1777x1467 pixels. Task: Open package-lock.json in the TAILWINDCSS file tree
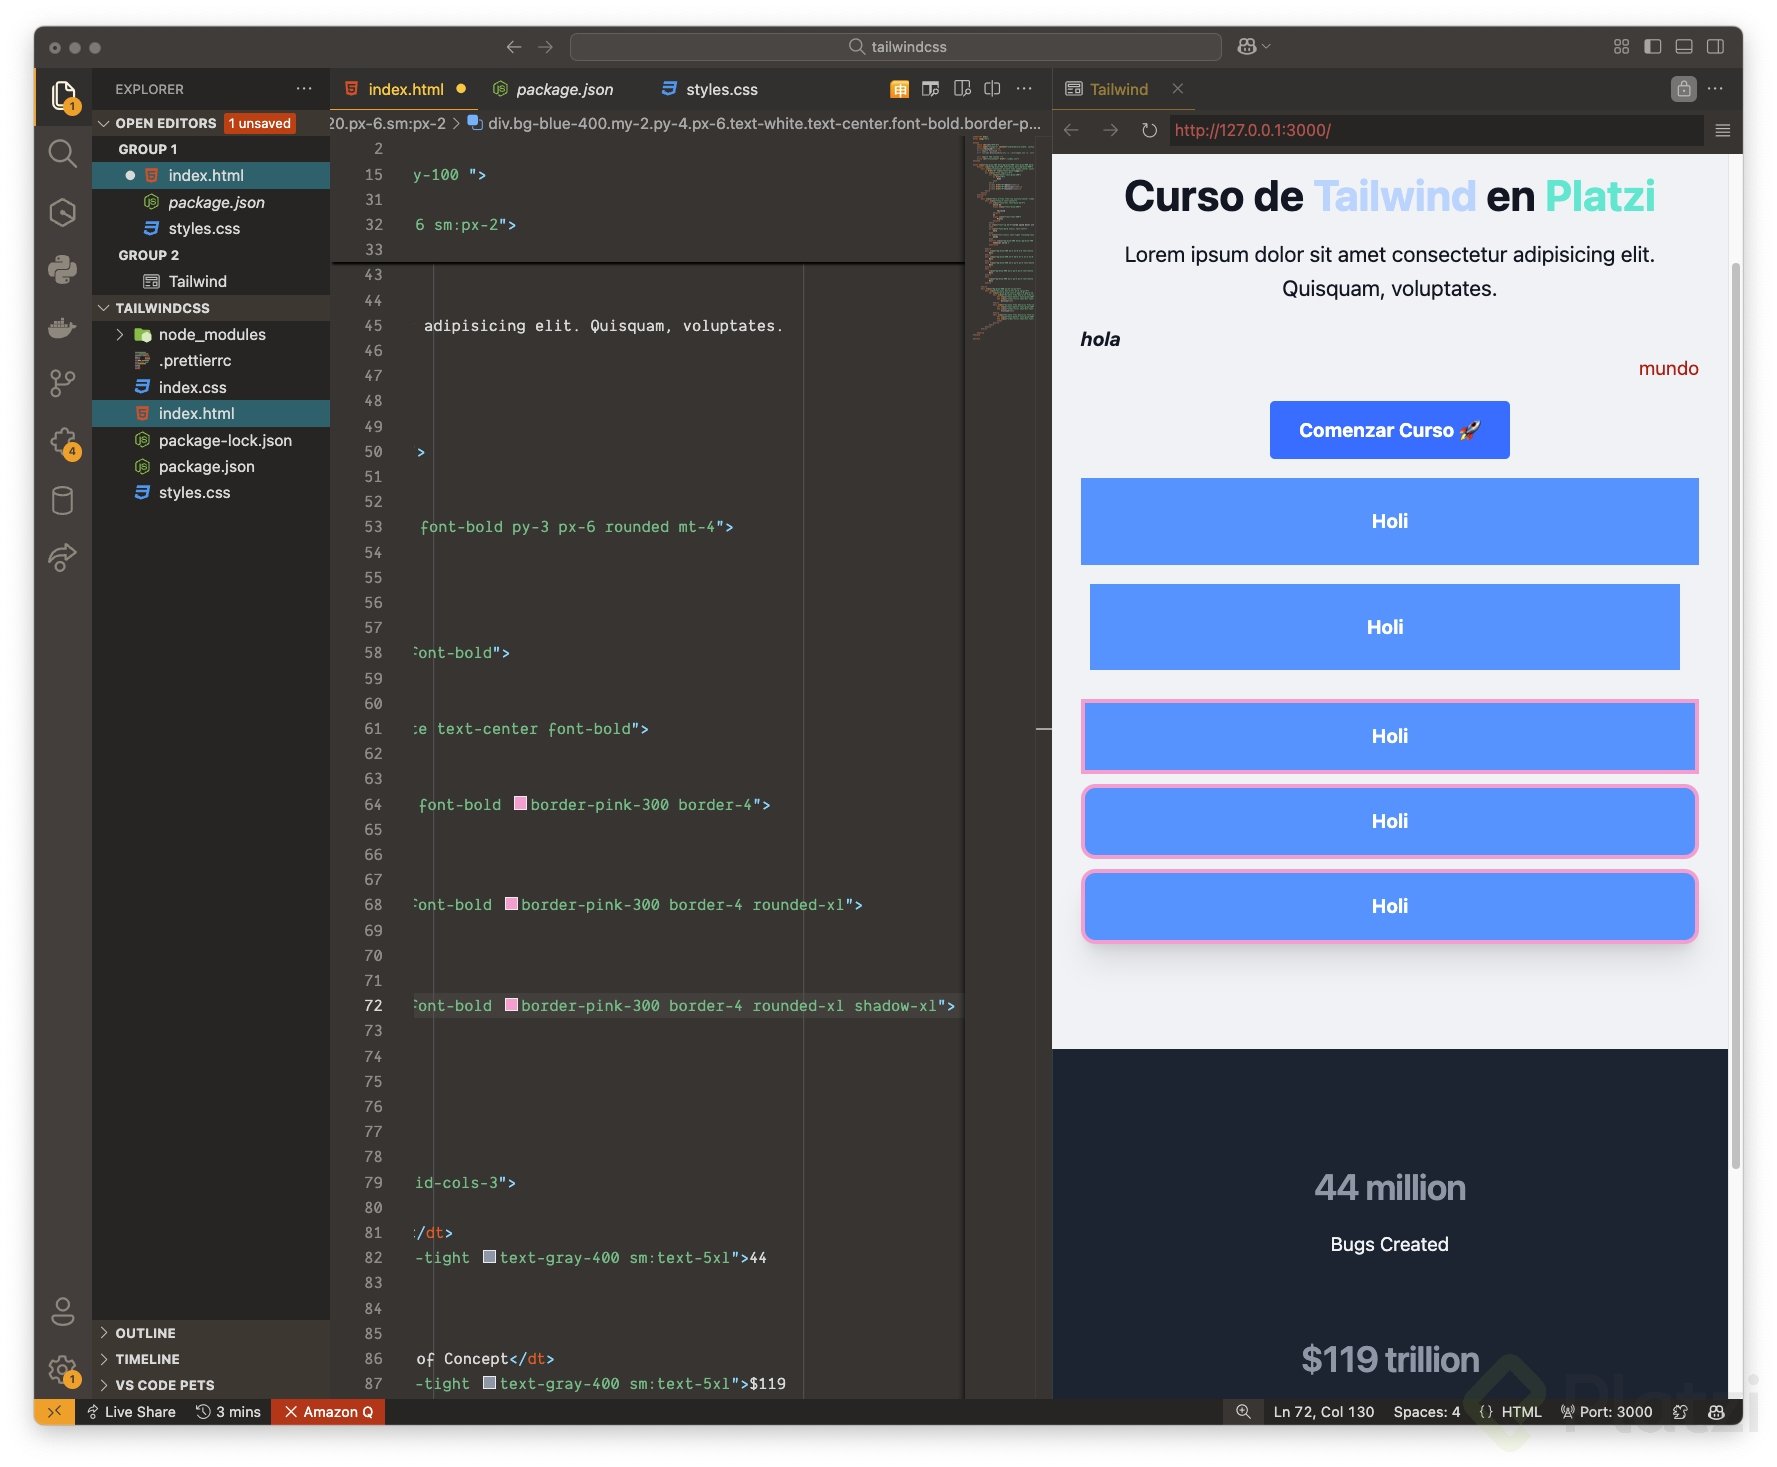(225, 440)
